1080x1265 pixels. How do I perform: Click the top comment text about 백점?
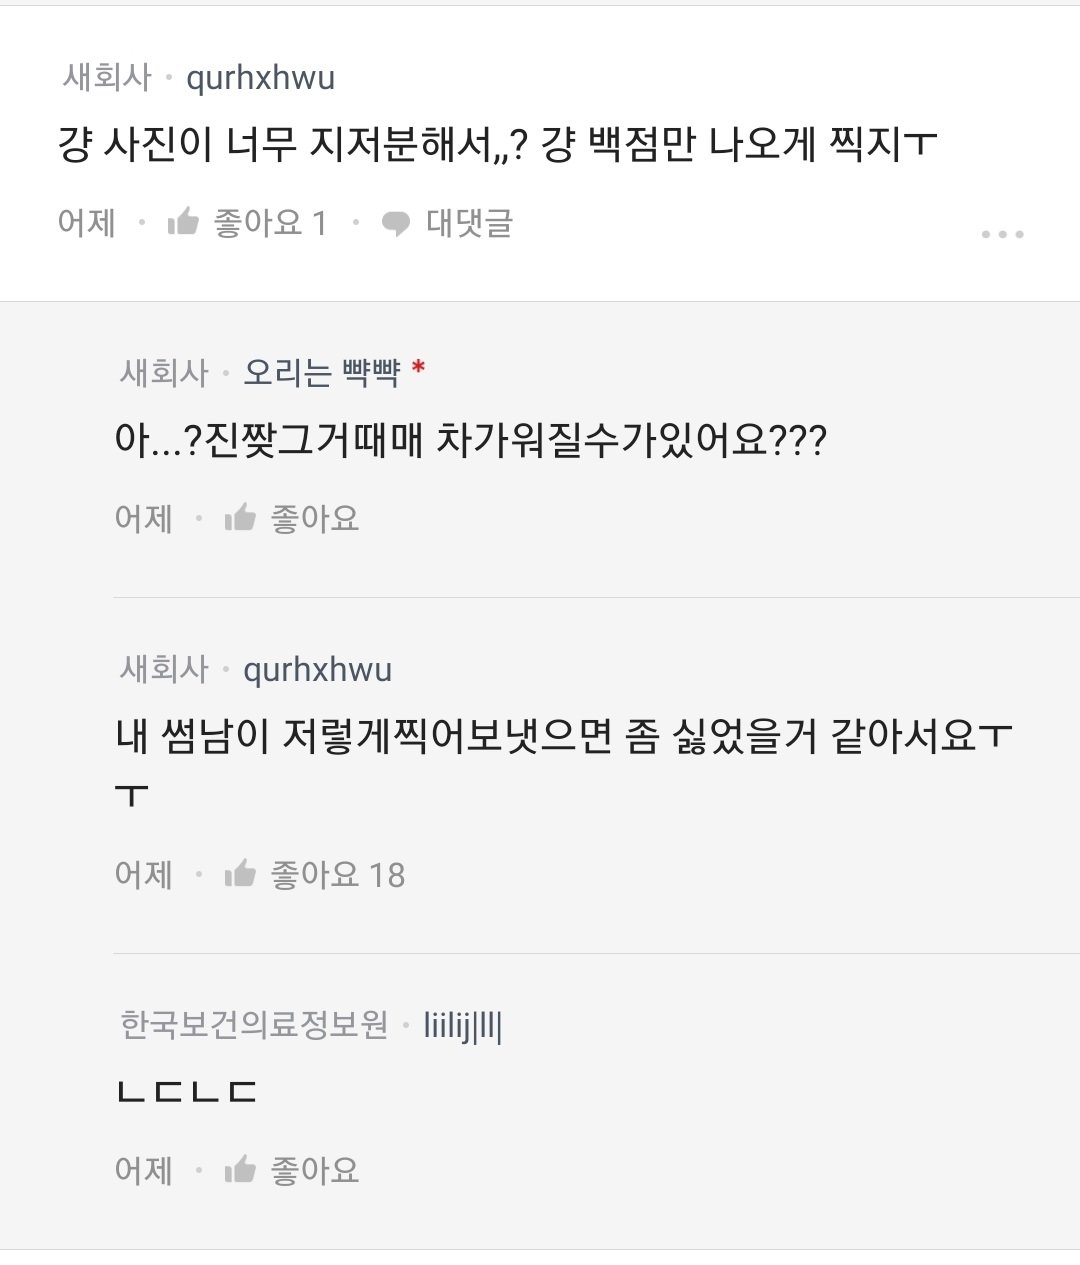coord(497,146)
